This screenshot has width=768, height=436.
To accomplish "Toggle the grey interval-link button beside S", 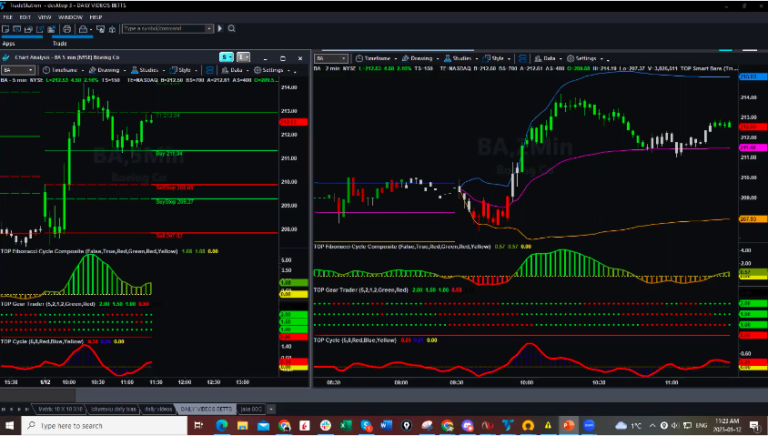I will 243,57.
